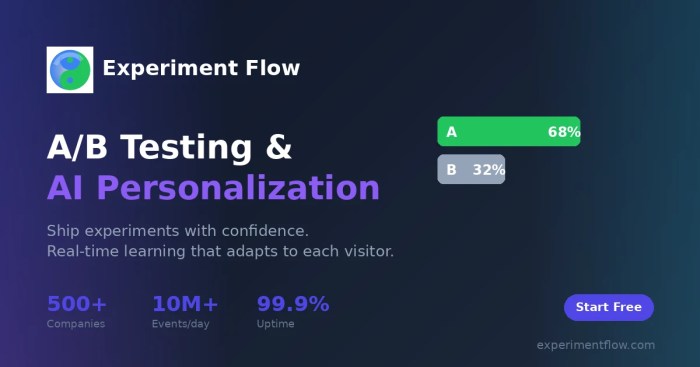Click the Events/day caption under 10M+
The width and height of the screenshot is (700, 367).
[x=180, y=324]
